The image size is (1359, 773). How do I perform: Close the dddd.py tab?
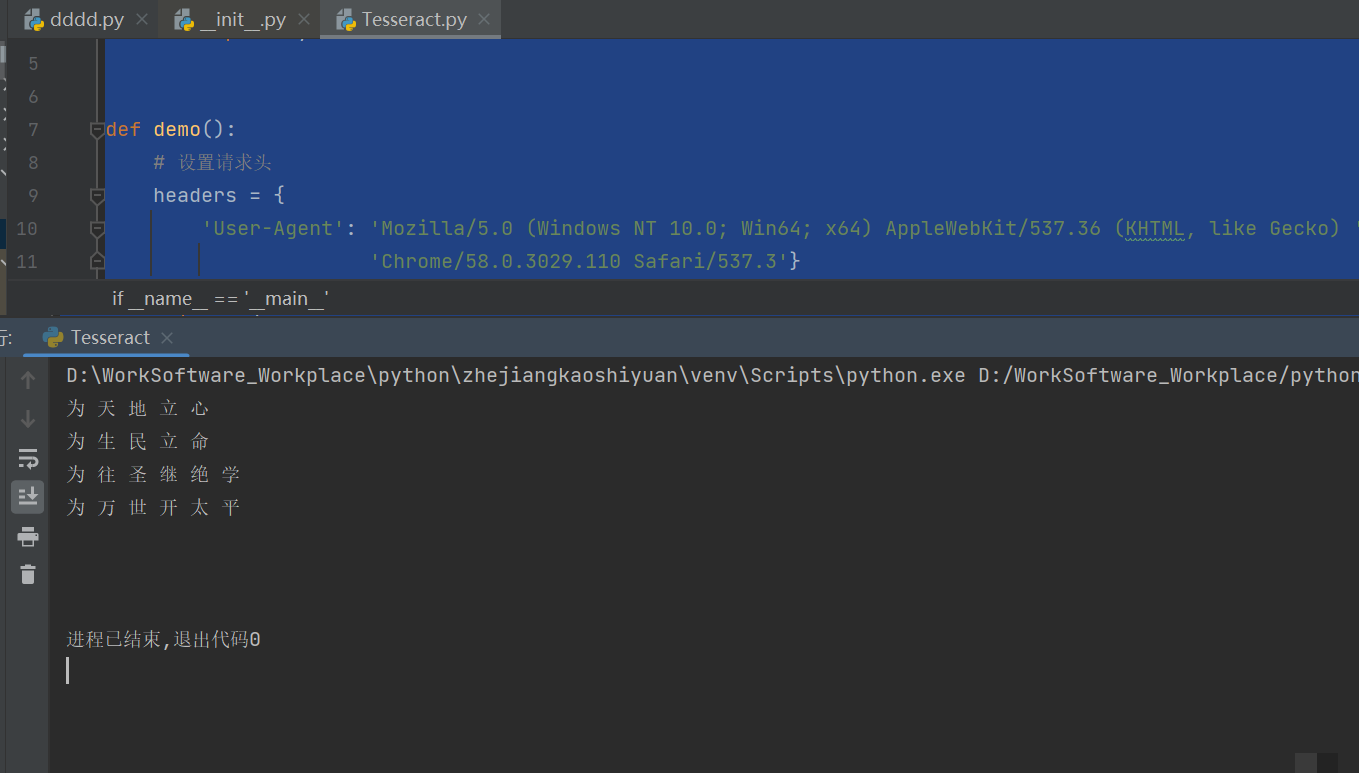click(142, 20)
